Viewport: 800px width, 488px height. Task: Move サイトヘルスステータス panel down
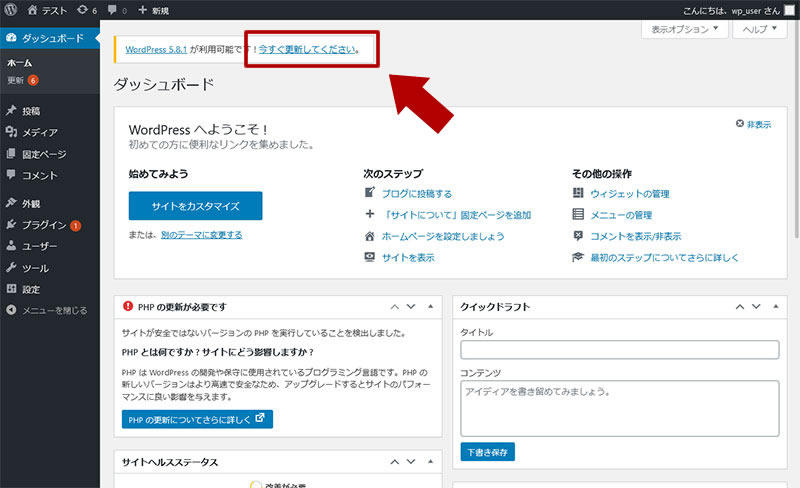[411, 461]
